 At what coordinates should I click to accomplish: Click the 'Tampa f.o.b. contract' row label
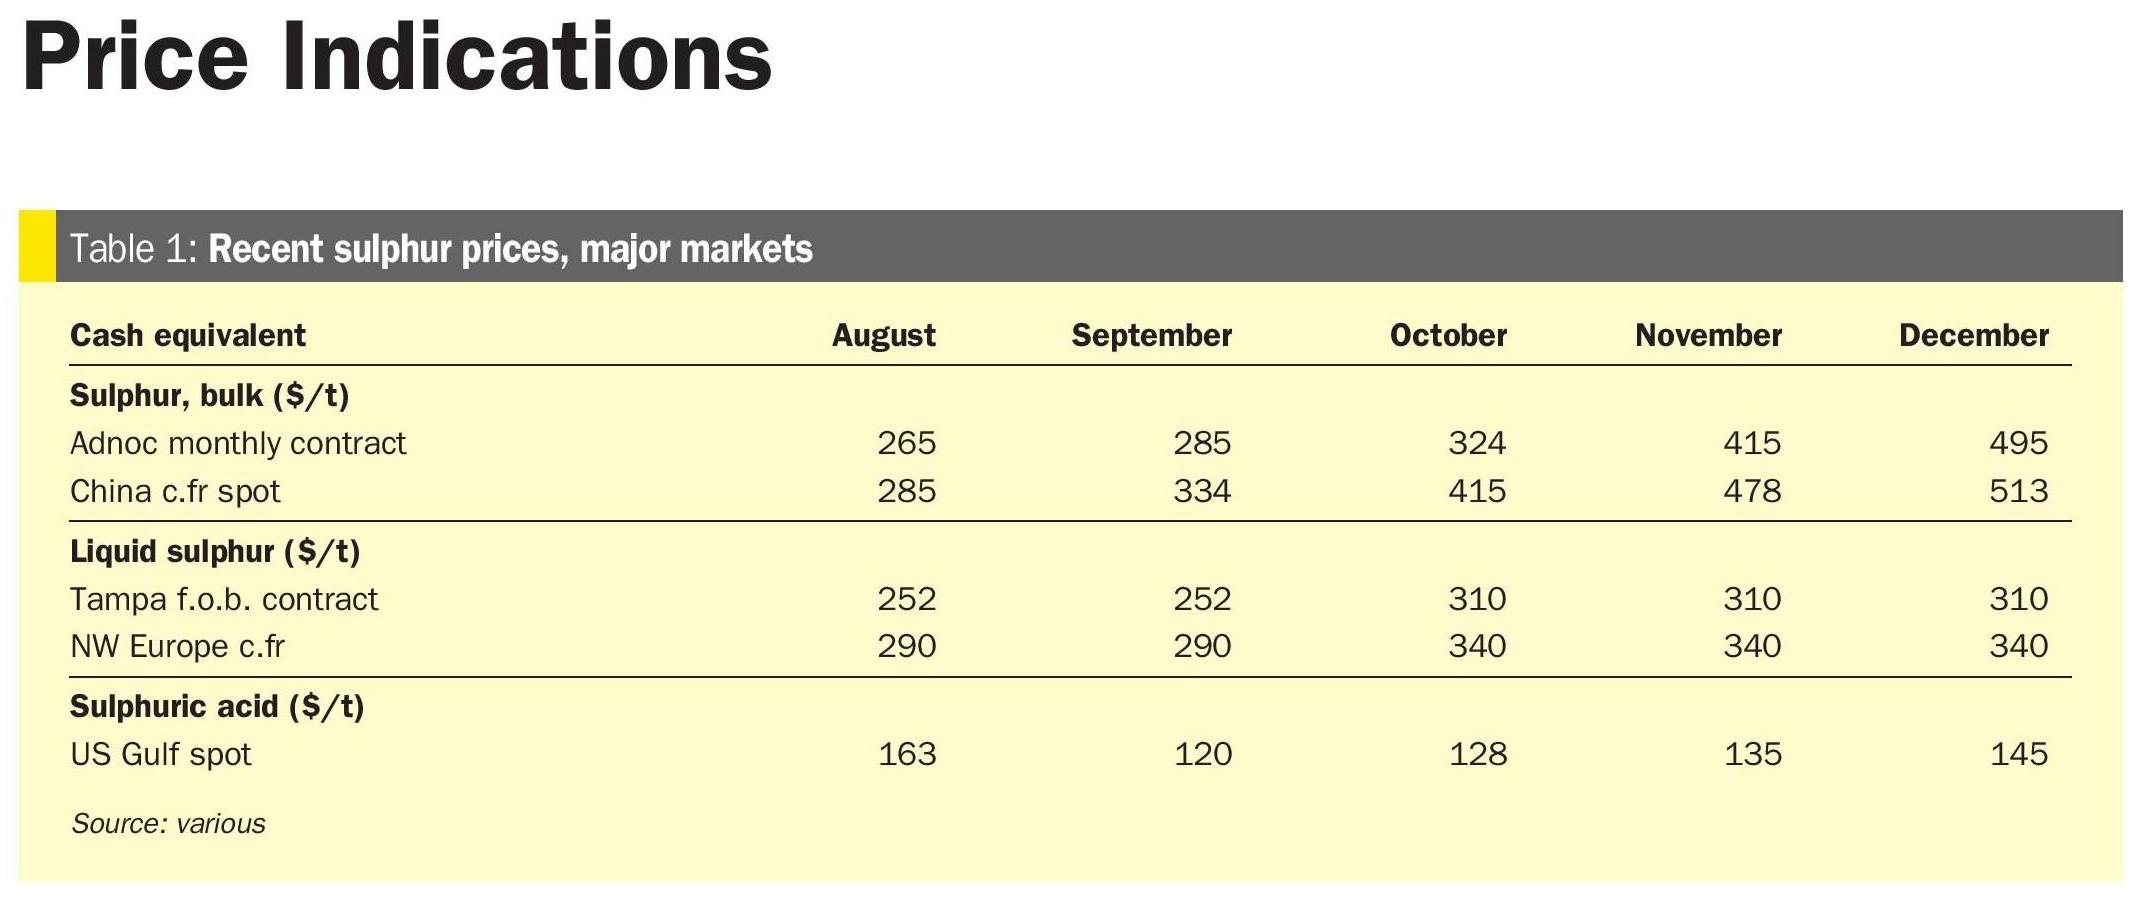pos(224,599)
